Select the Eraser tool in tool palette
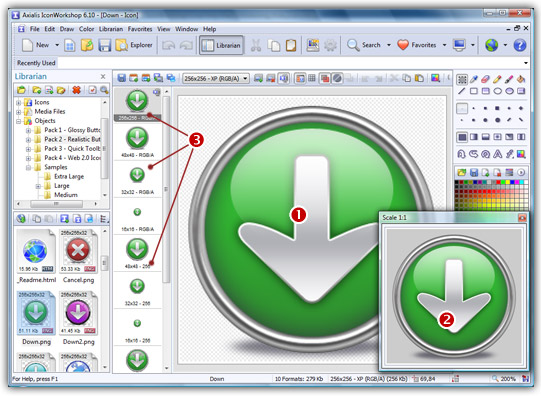541x396 pixels. click(485, 79)
